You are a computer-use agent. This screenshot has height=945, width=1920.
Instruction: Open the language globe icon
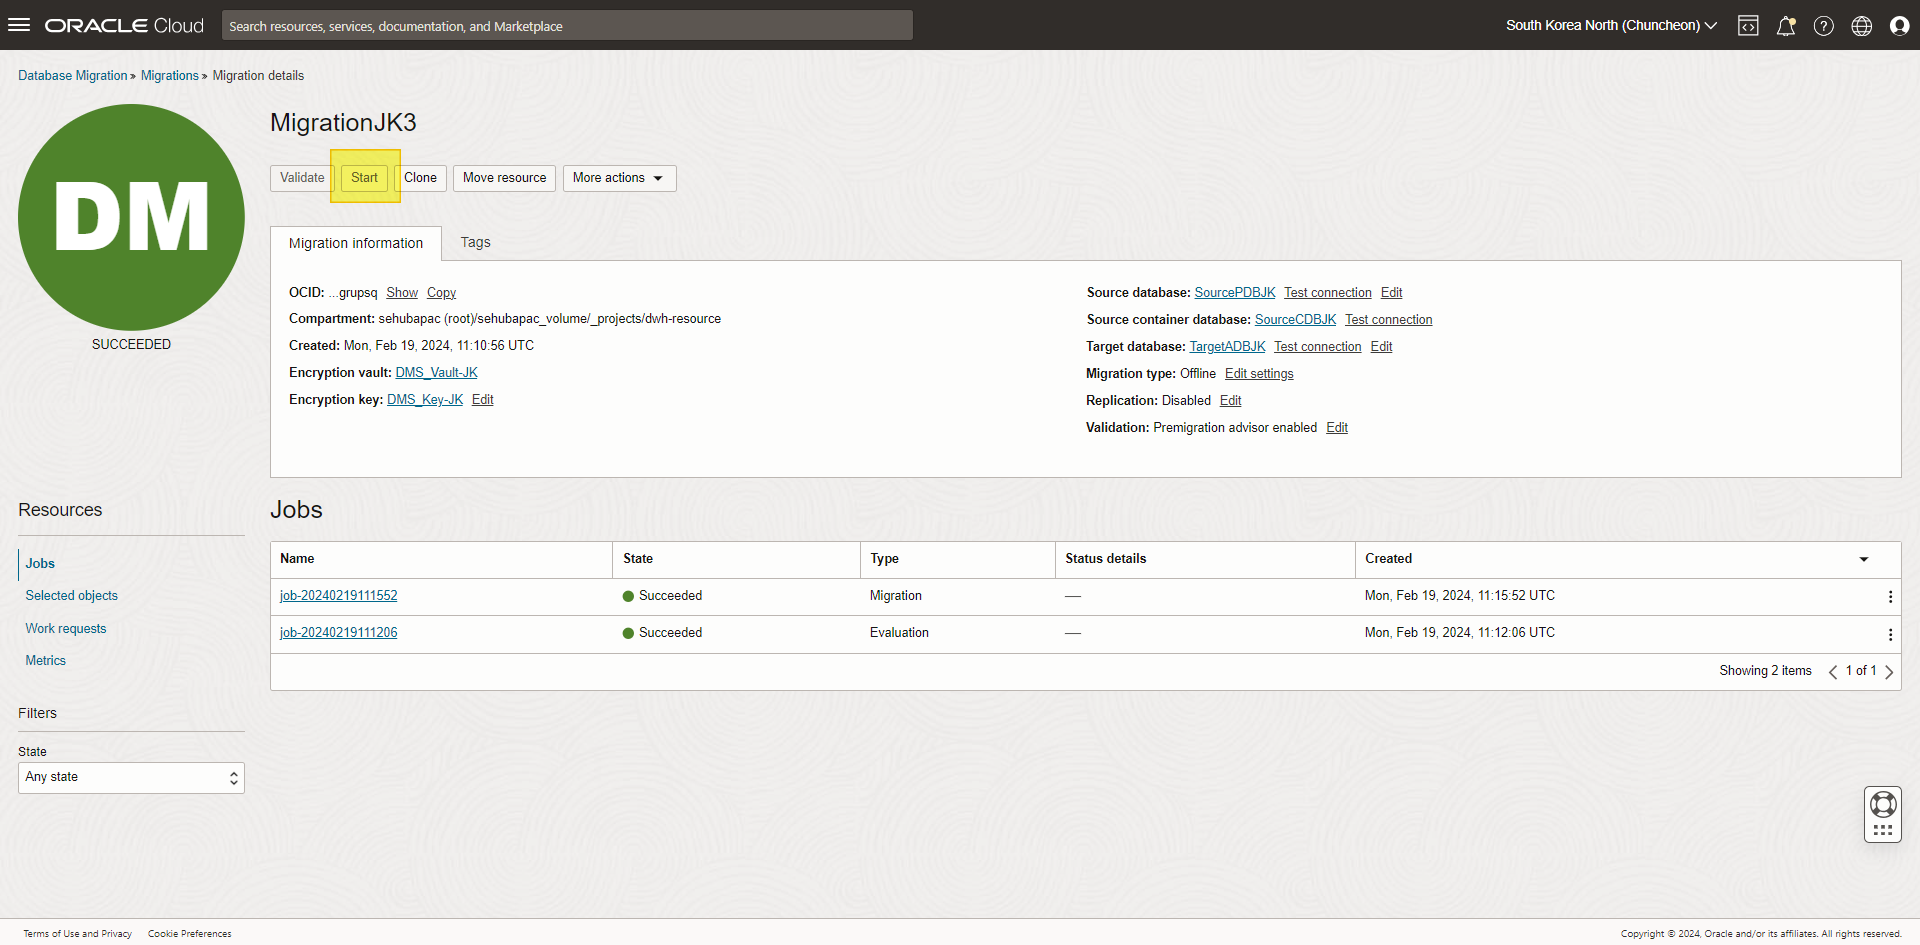click(1862, 26)
